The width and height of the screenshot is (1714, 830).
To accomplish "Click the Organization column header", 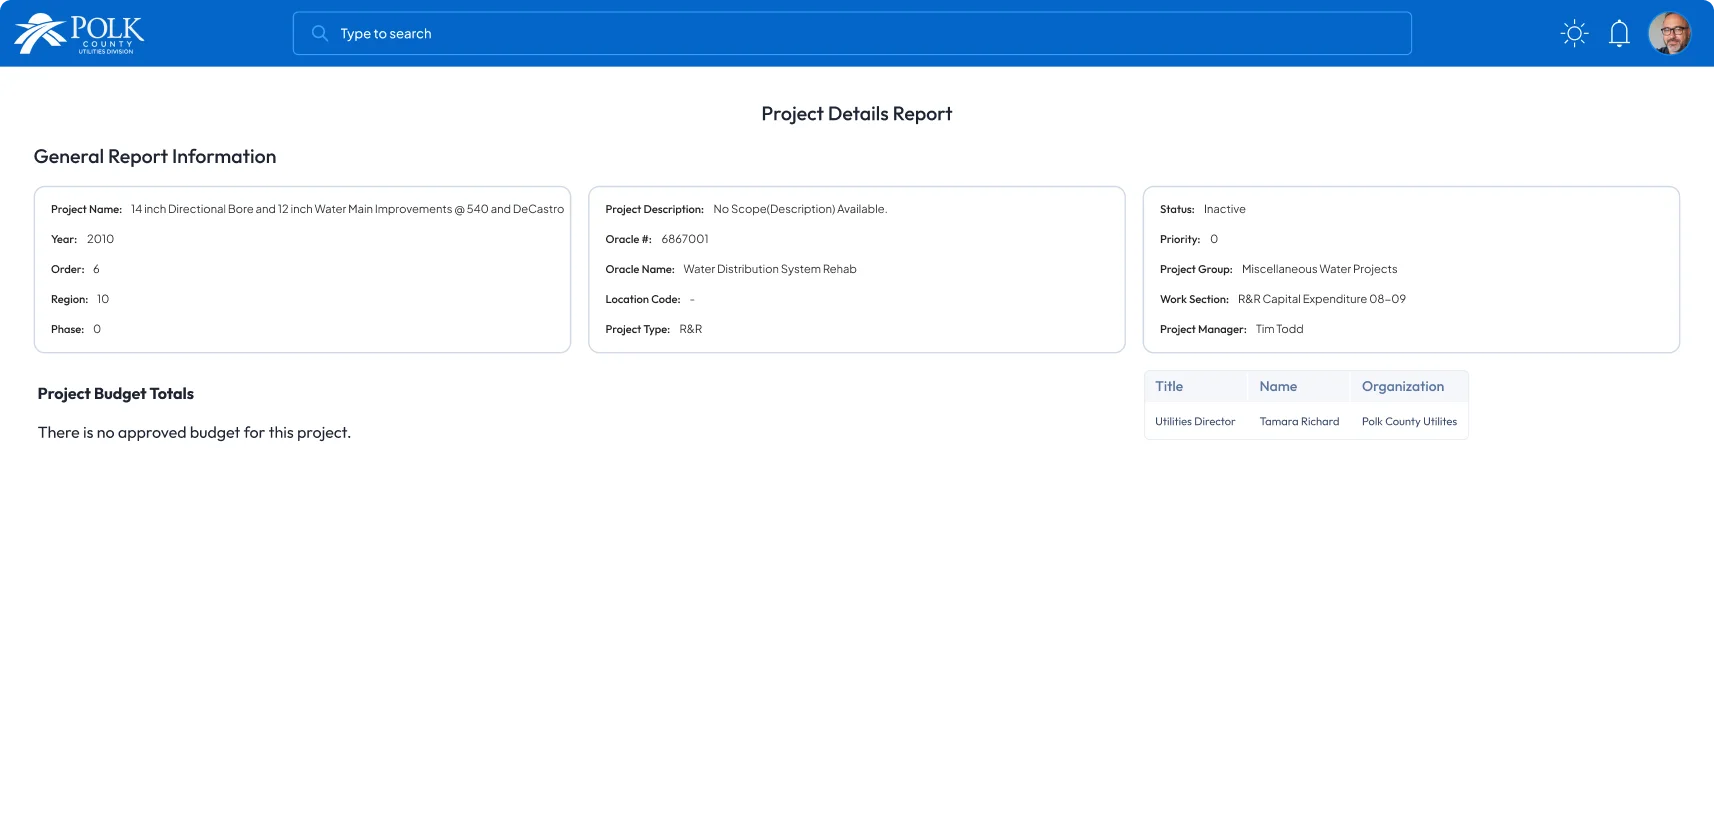I will tap(1402, 386).
